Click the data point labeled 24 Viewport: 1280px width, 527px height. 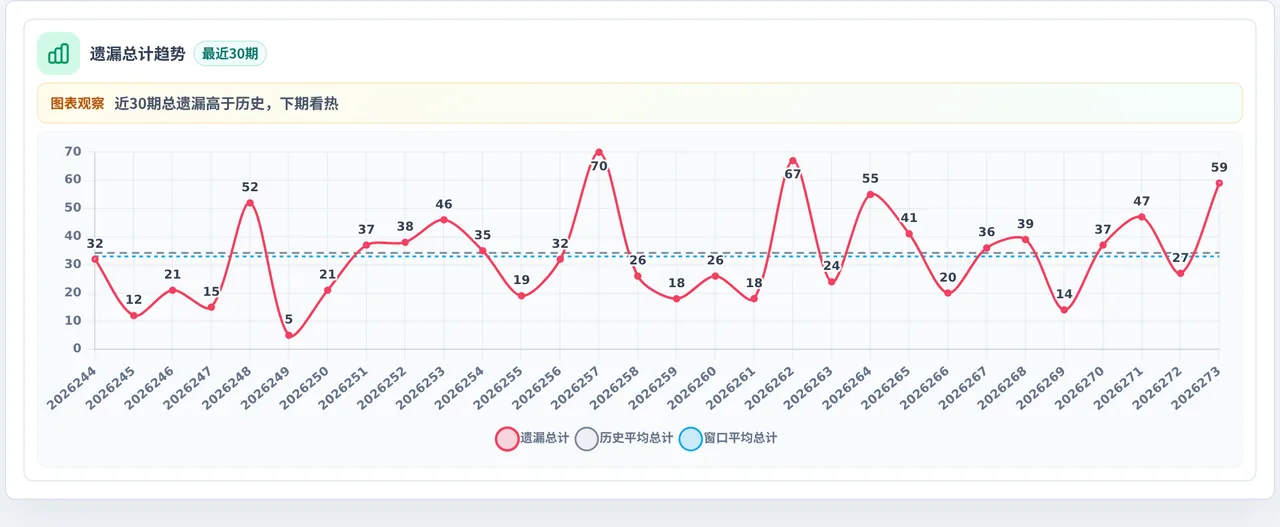click(831, 282)
